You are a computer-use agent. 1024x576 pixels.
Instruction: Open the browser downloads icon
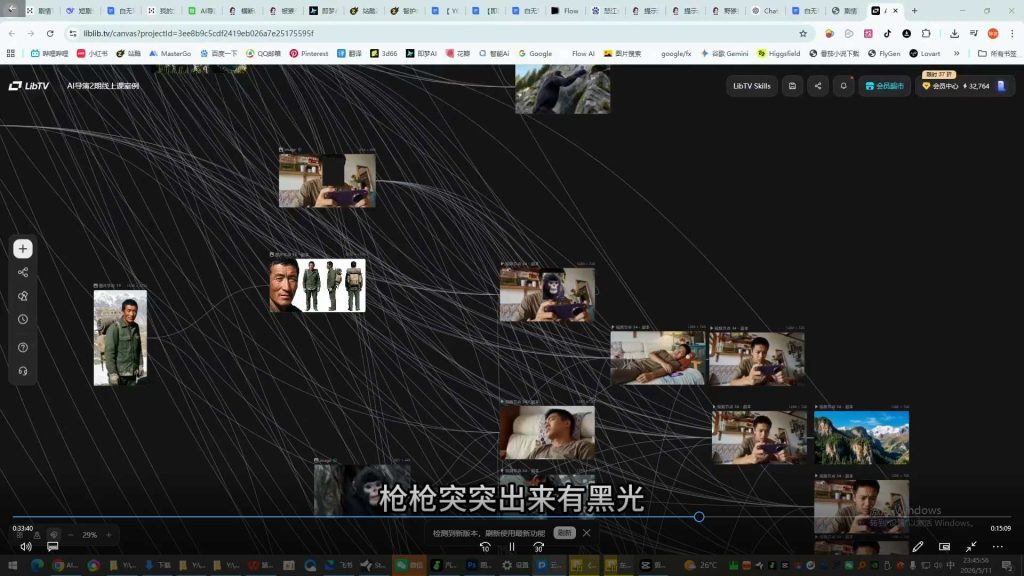954,33
